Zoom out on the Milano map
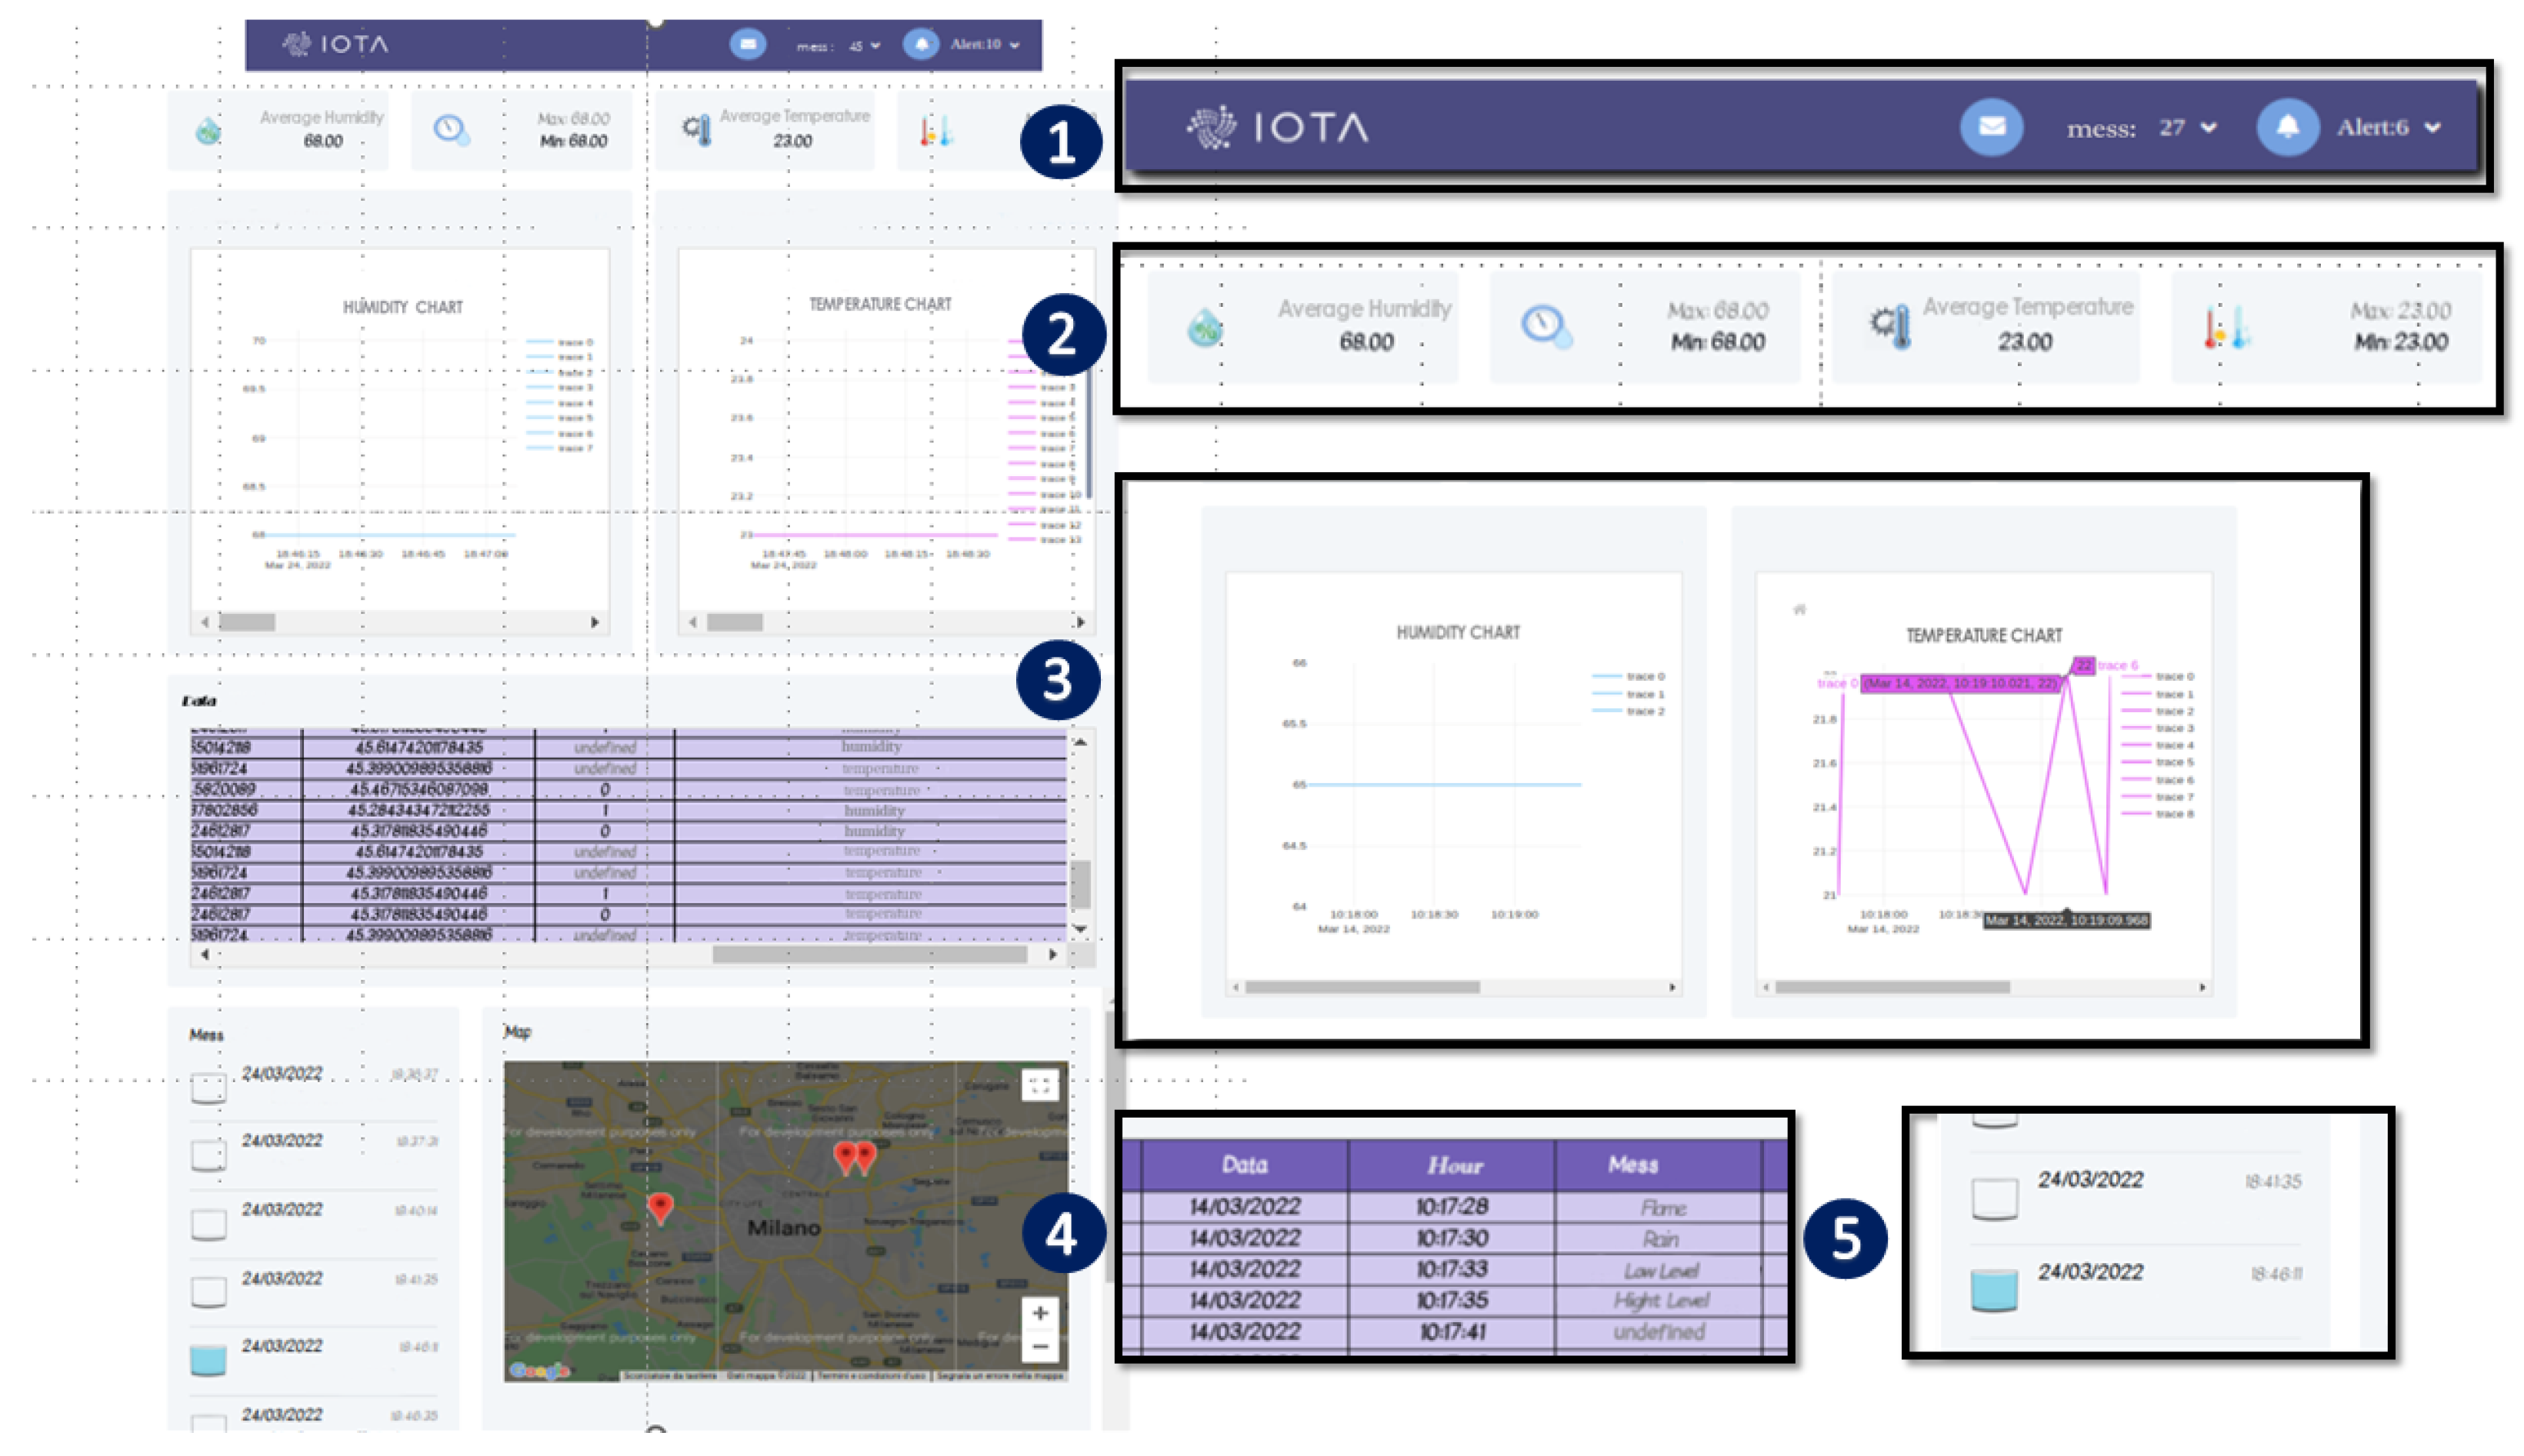 [x=1040, y=1347]
